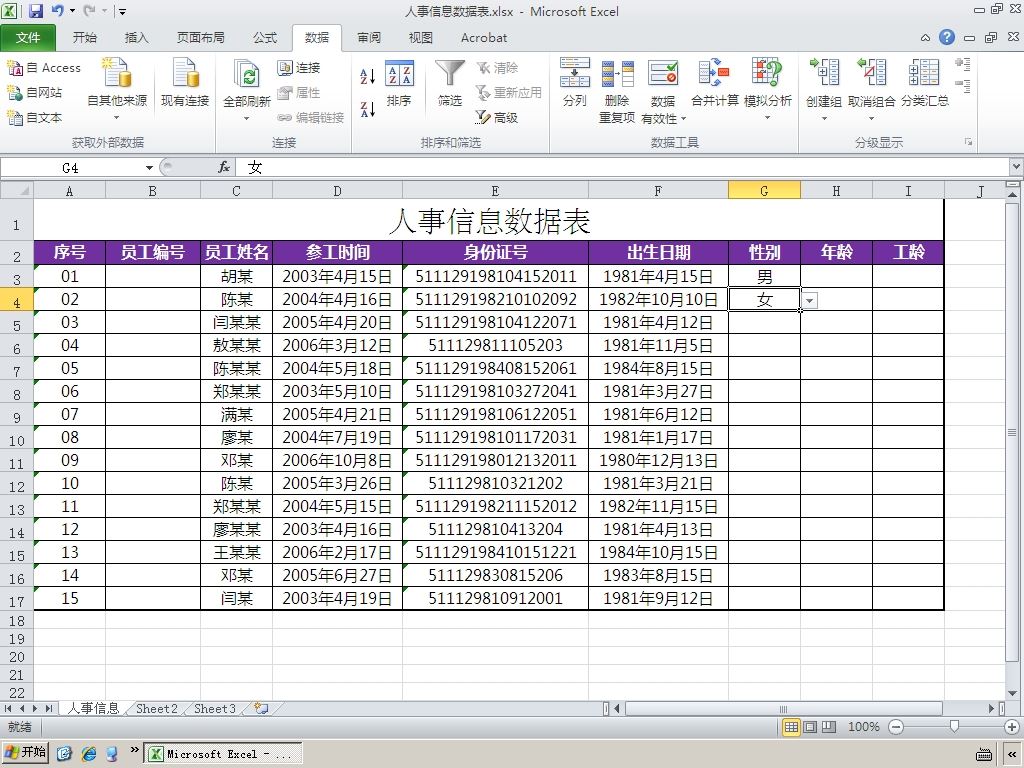Switch to Page Break Preview in status bar
Viewport: 1024px width, 768px height.
(x=829, y=727)
